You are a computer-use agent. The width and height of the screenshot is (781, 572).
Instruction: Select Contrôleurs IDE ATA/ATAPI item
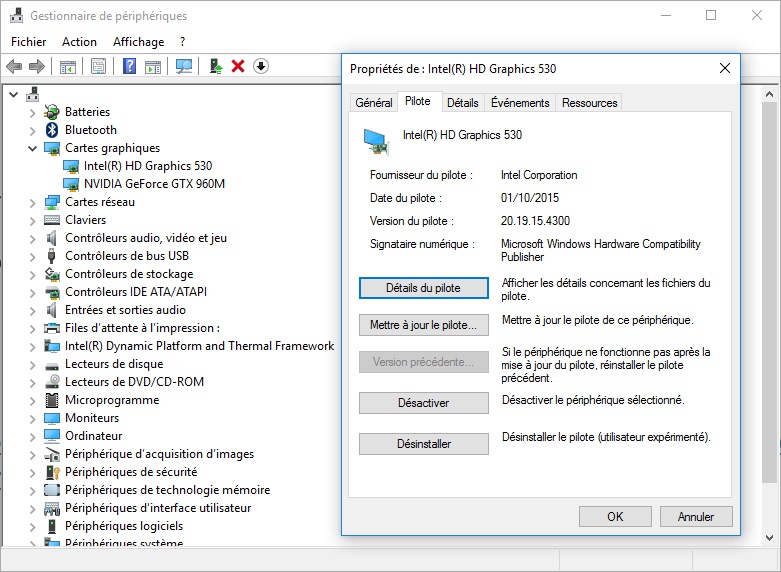click(135, 291)
